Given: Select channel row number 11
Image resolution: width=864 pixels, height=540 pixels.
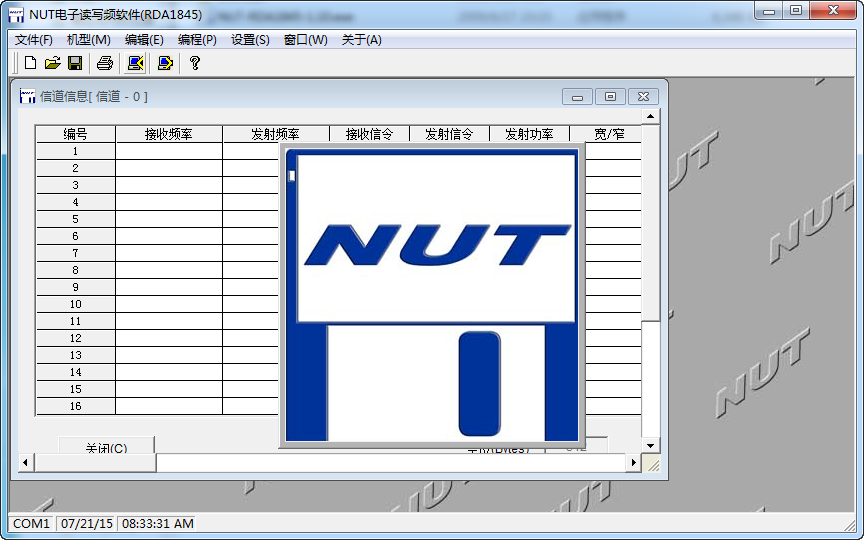Looking at the screenshot, I should (75, 321).
